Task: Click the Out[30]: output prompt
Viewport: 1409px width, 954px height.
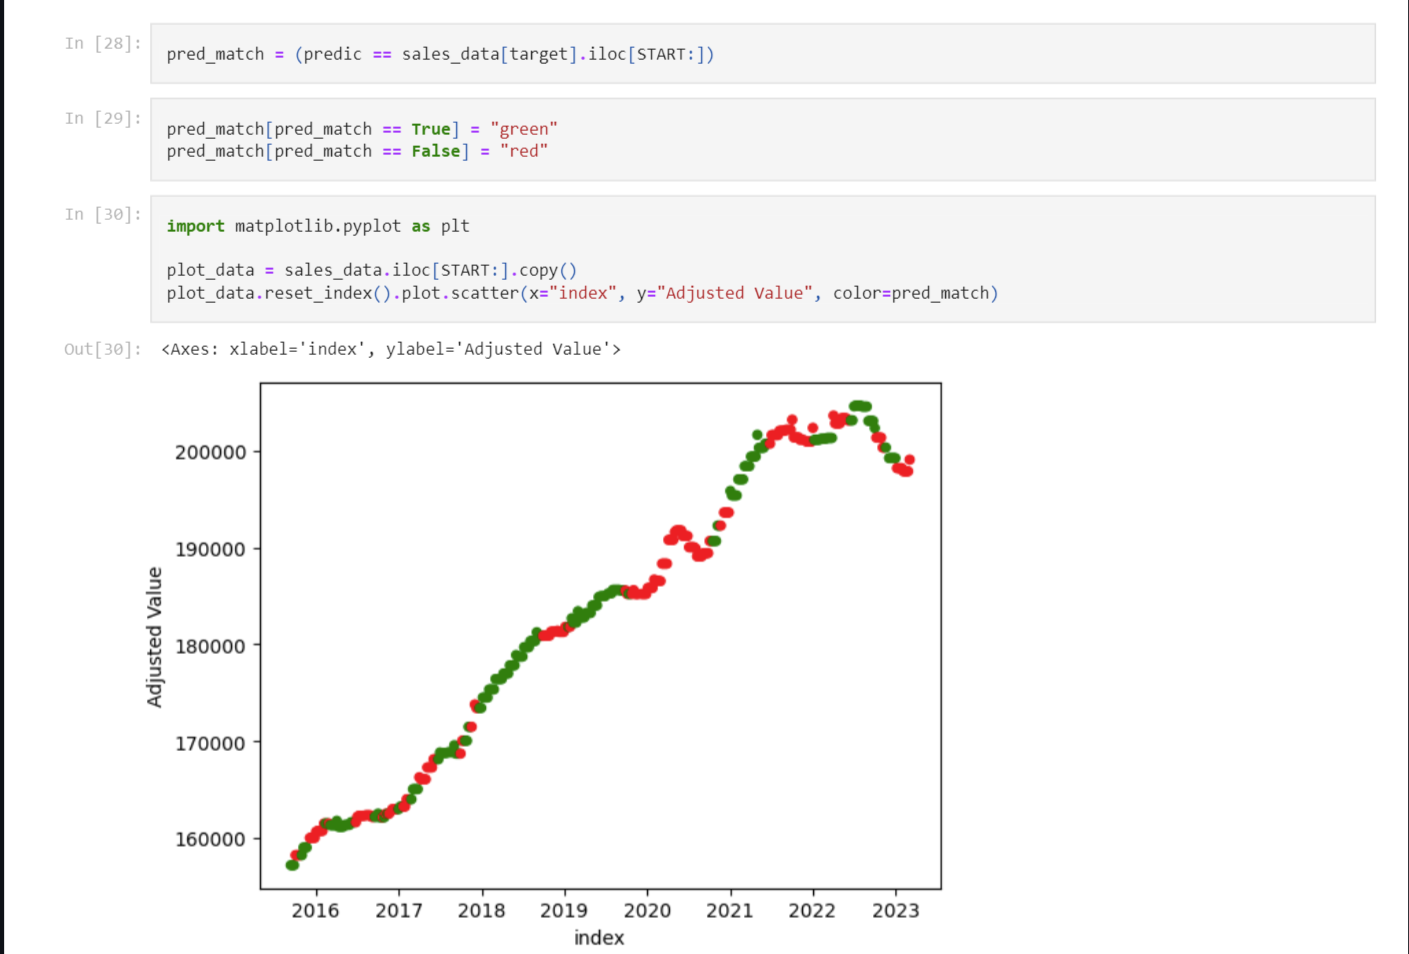Action: (x=103, y=349)
